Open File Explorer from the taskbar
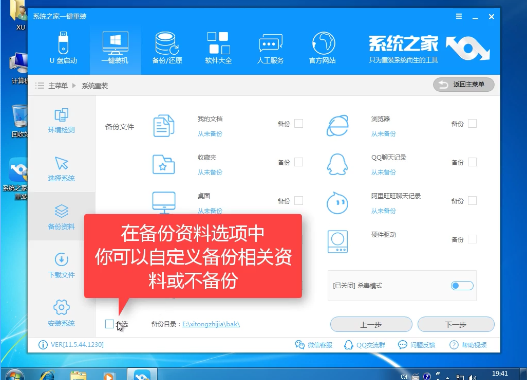527x380 pixels. pyautogui.click(x=78, y=375)
